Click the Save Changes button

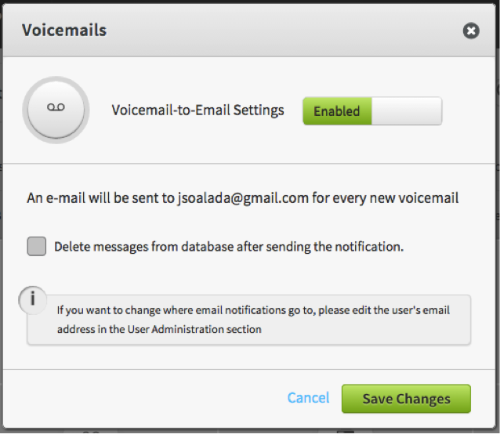click(x=406, y=399)
